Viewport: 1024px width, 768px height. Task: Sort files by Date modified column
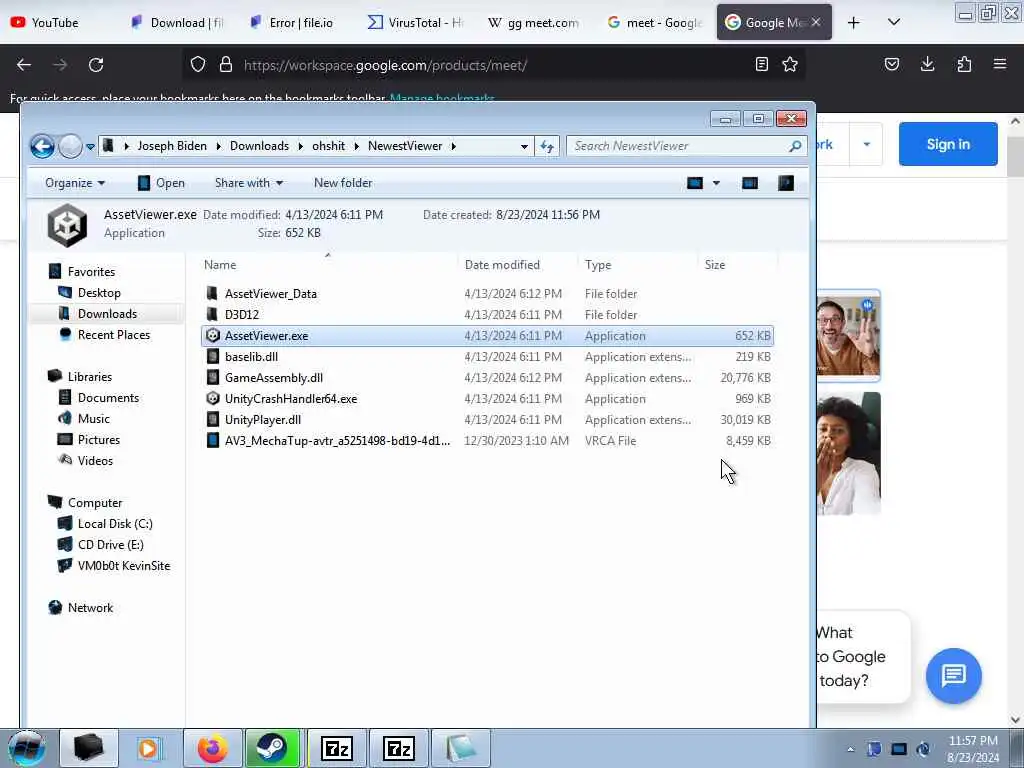click(x=502, y=264)
